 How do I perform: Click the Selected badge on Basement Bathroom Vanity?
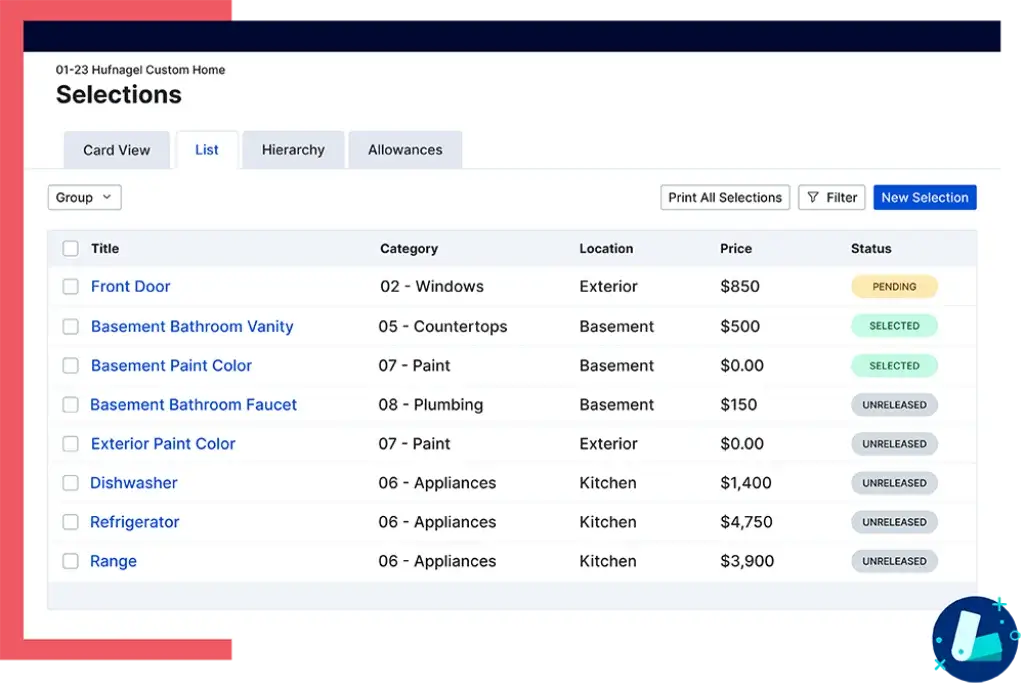pos(894,325)
